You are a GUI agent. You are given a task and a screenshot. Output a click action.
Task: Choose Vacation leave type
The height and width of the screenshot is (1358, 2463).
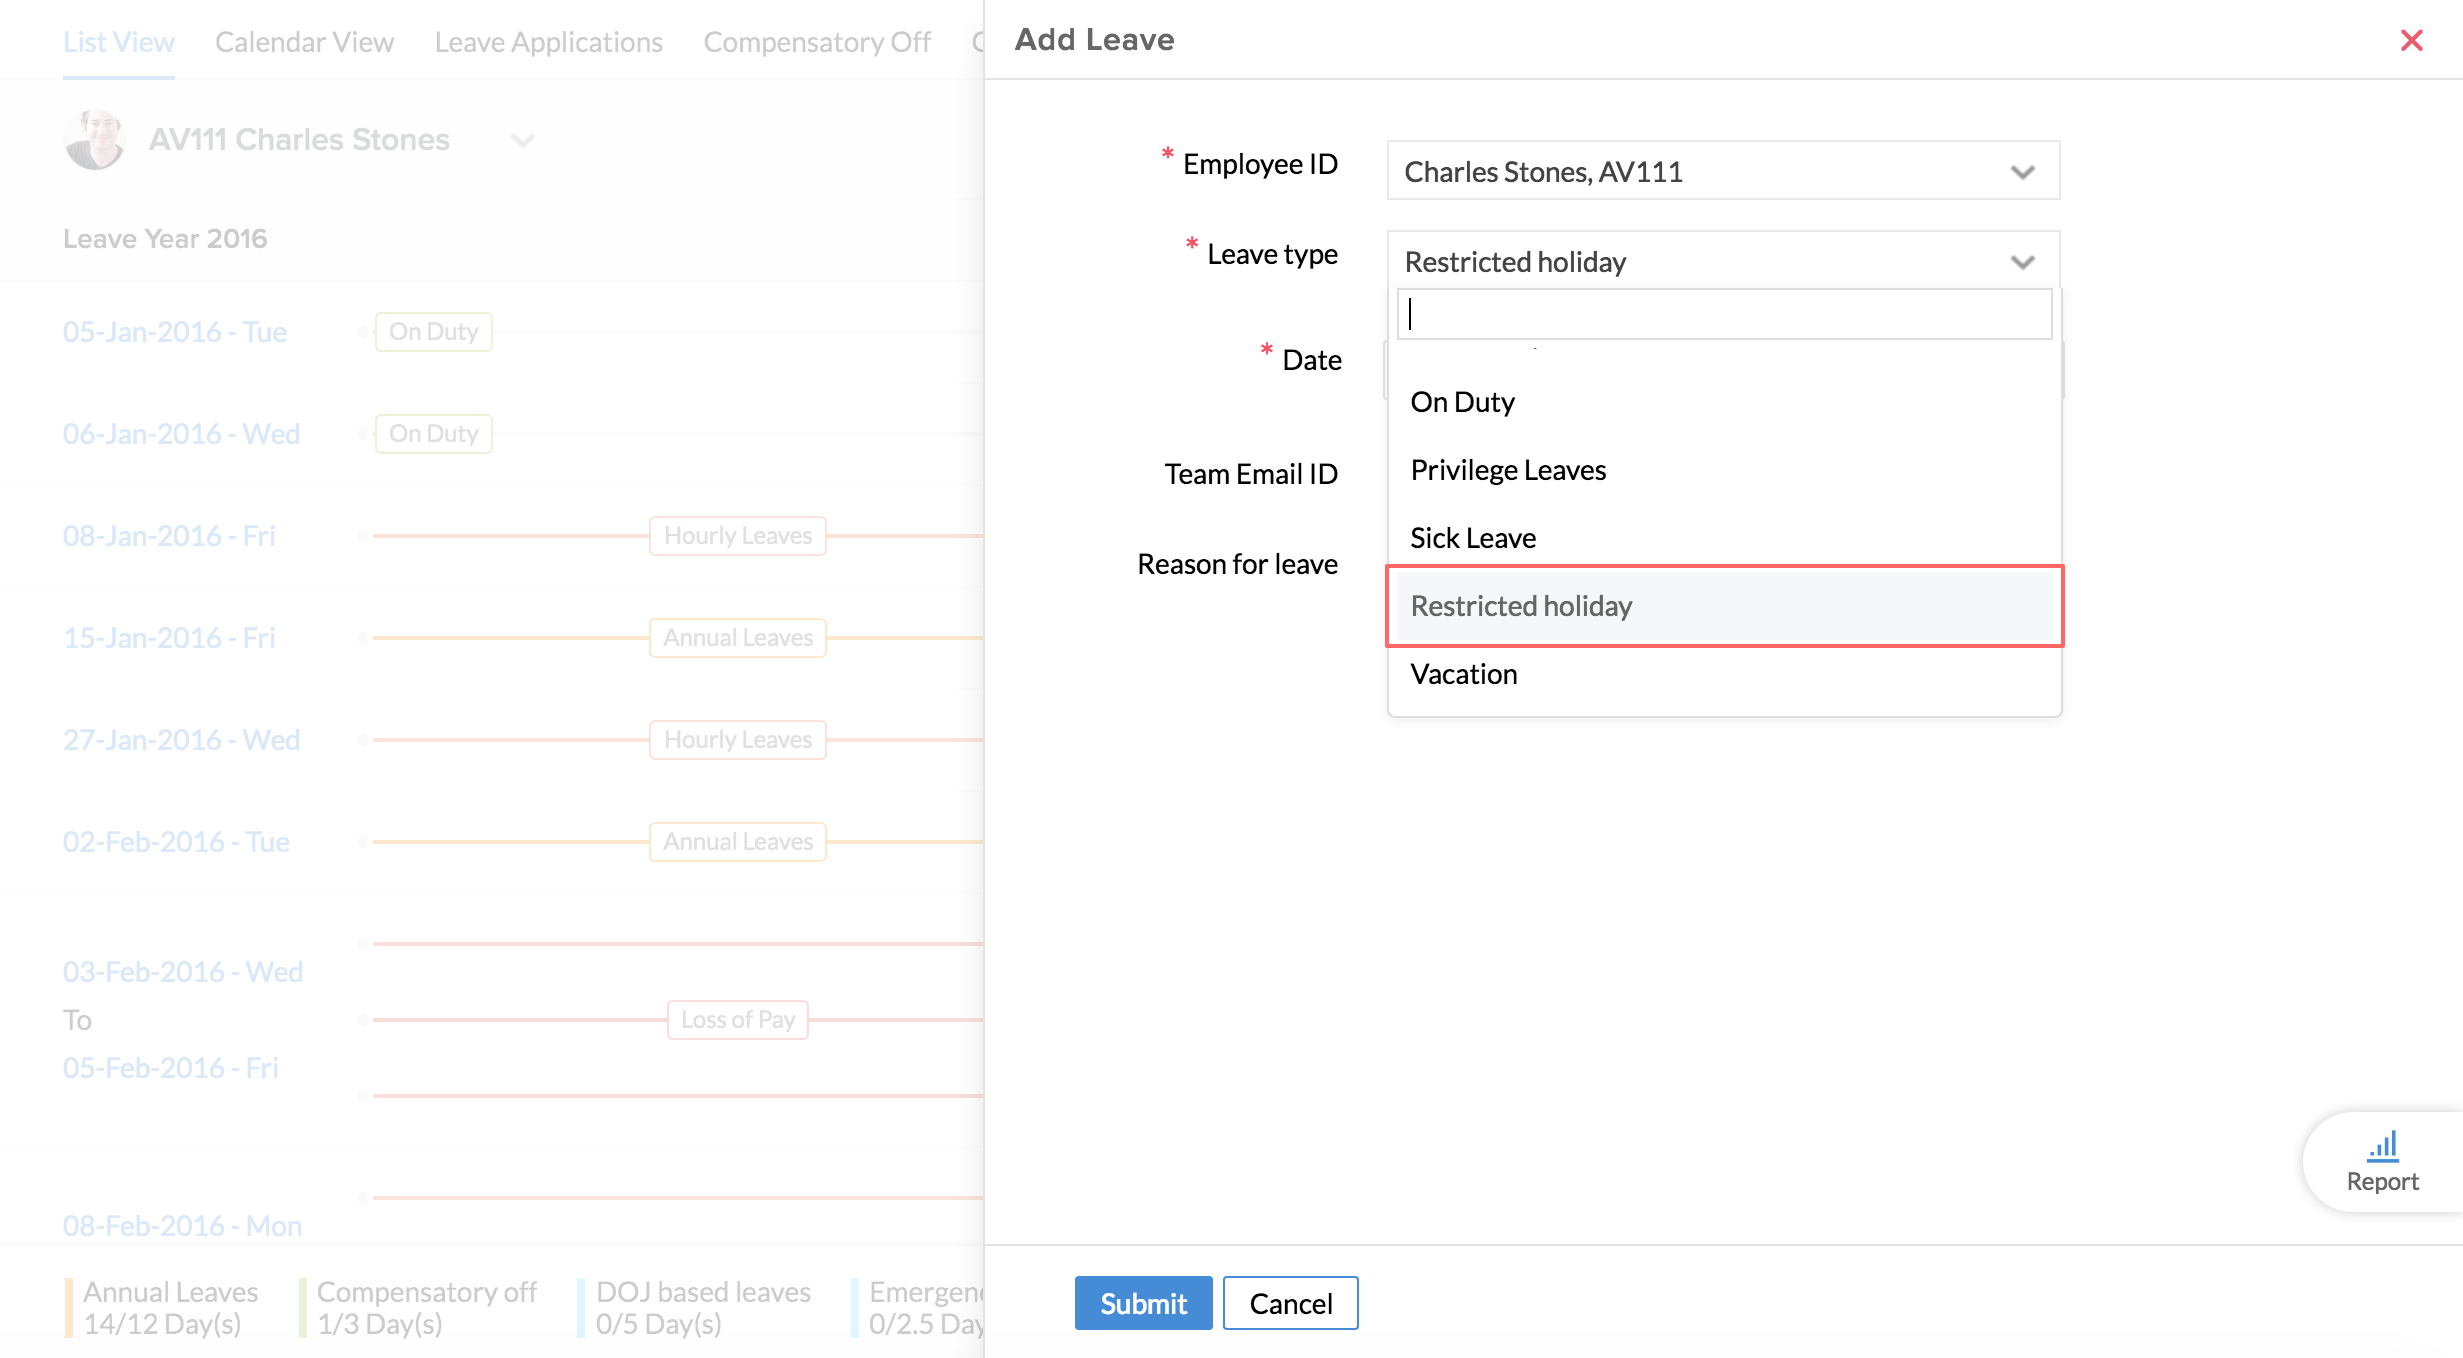1463,674
